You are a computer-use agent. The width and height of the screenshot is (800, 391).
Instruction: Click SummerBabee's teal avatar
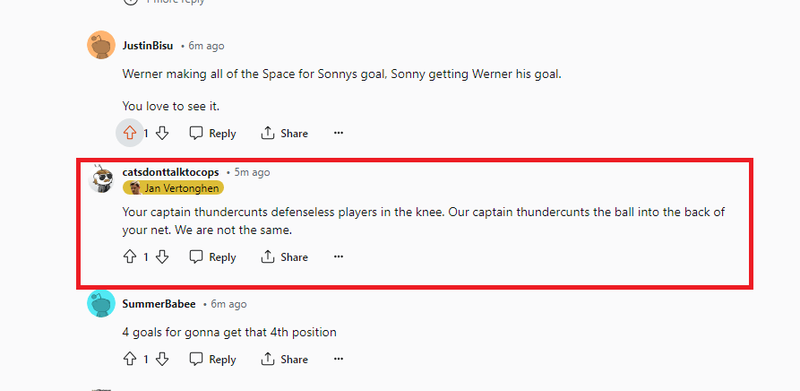pos(101,303)
